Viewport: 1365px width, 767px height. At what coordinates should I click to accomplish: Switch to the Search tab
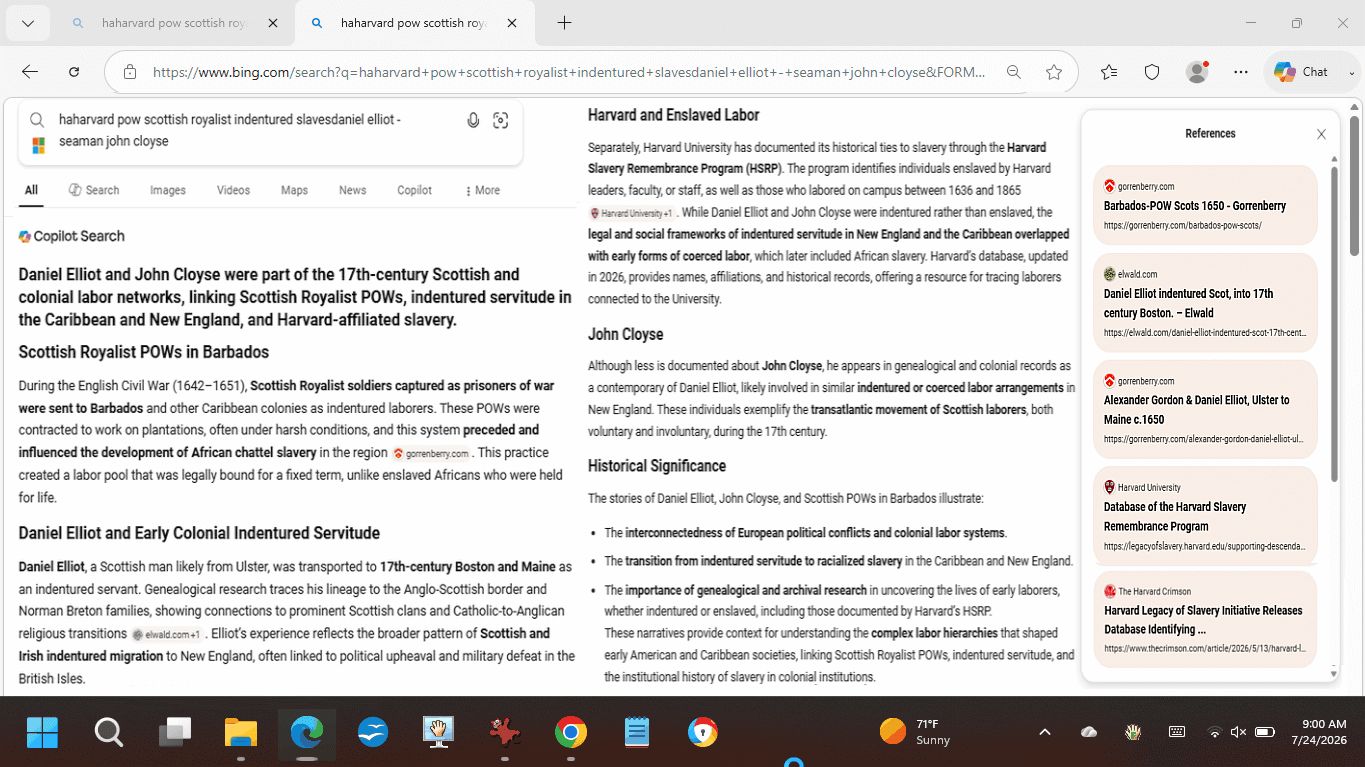pos(94,190)
